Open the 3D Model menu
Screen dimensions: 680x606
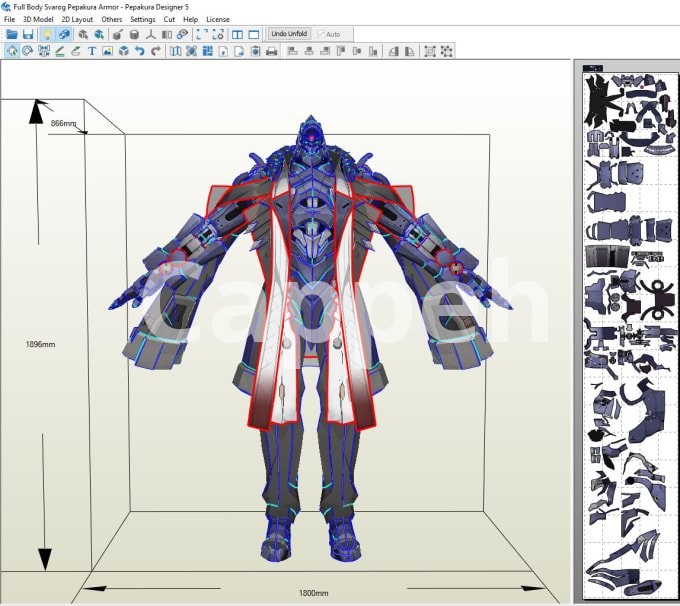tap(38, 19)
